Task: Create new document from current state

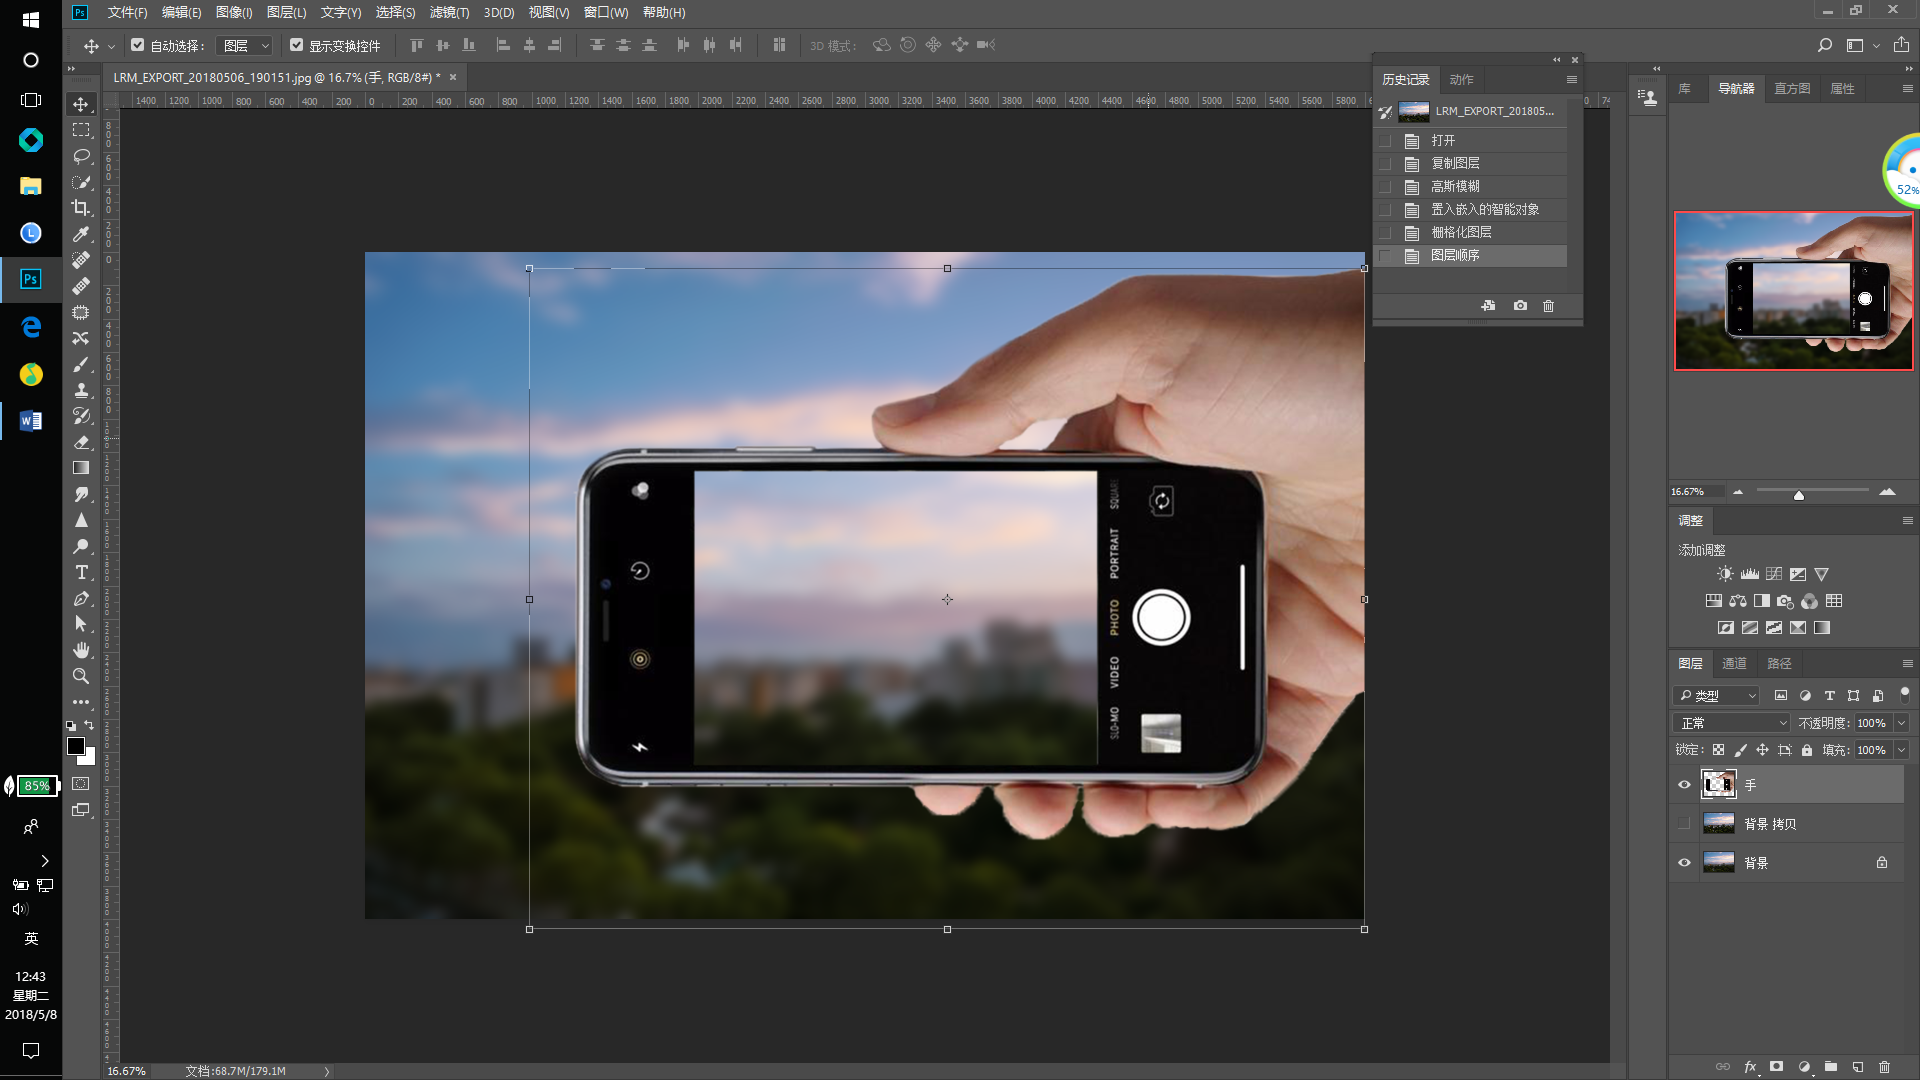Action: click(x=1488, y=306)
